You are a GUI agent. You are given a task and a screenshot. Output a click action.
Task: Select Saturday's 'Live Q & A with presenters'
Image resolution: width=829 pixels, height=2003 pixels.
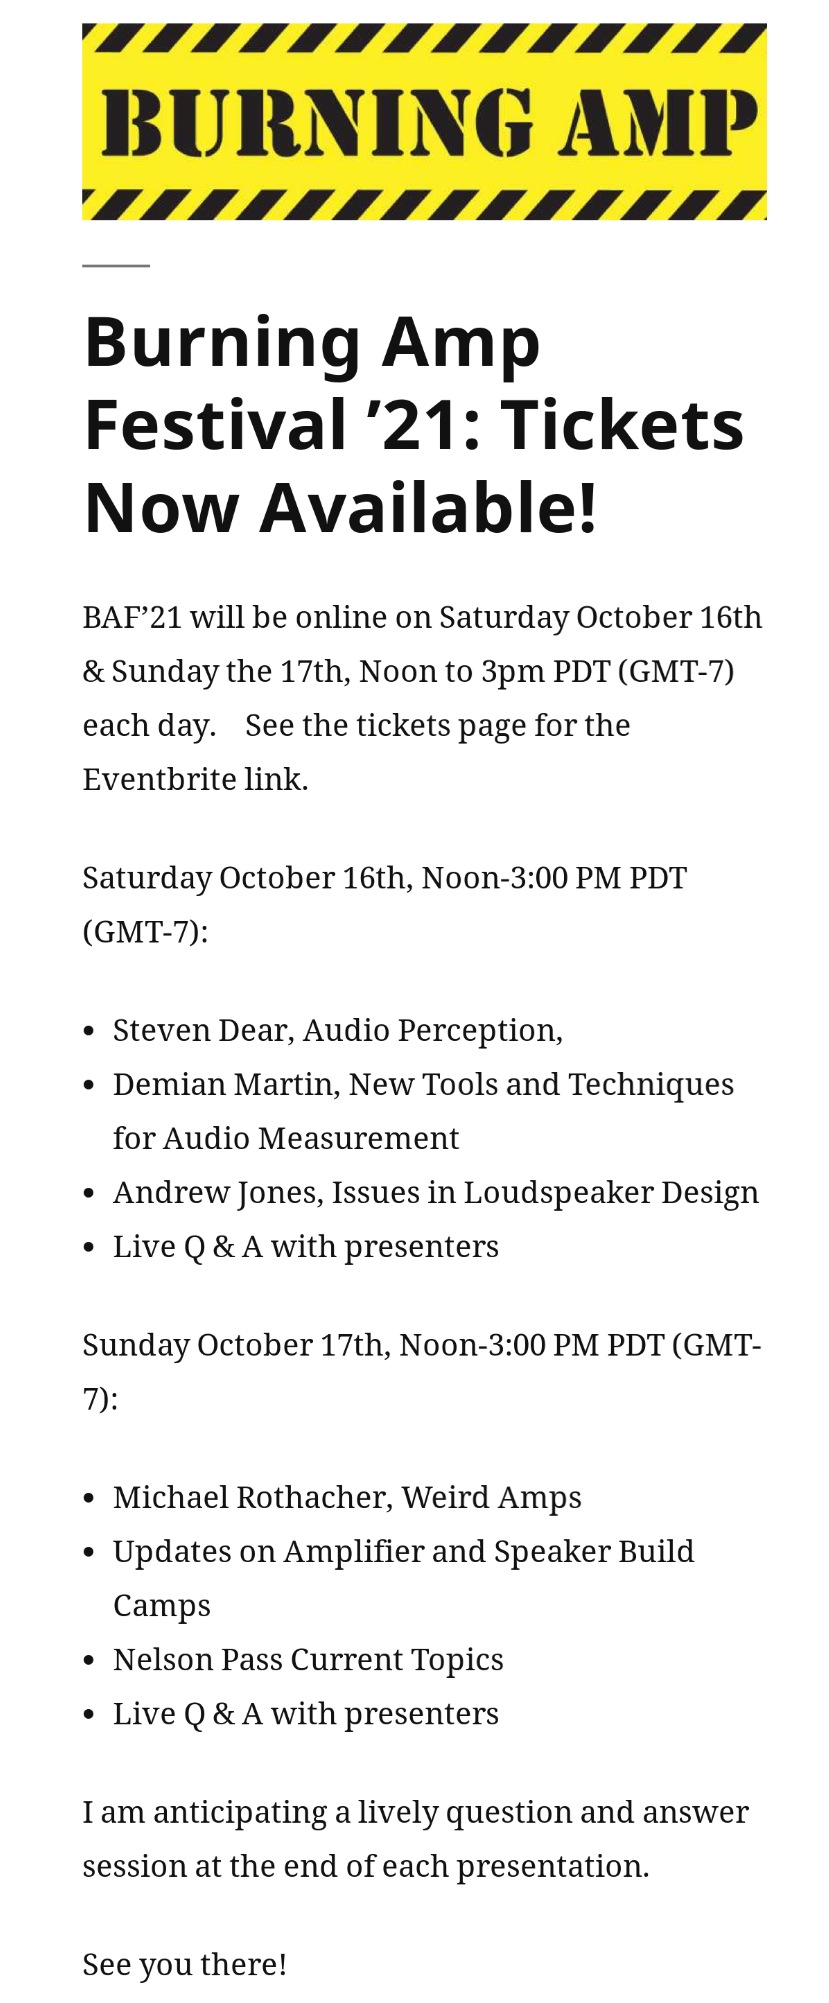tap(305, 1246)
